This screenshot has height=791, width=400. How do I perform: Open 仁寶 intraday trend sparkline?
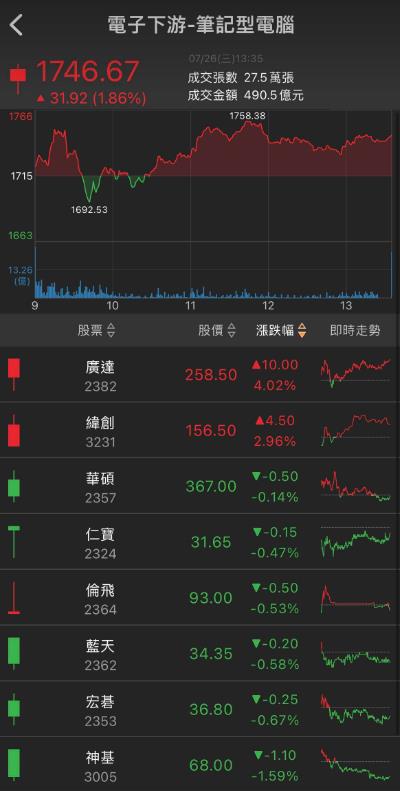pyautogui.click(x=356, y=542)
